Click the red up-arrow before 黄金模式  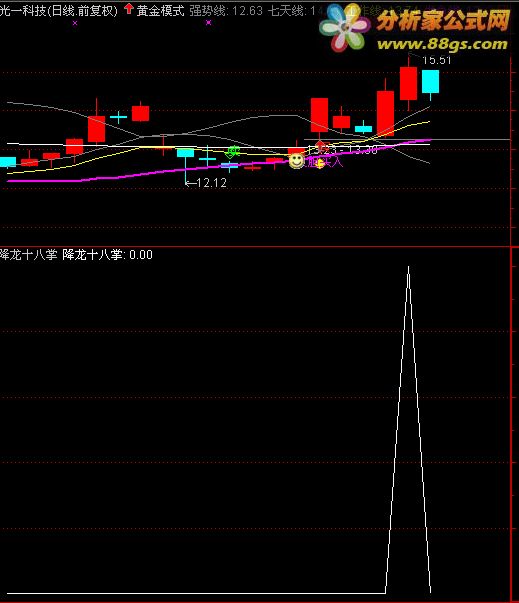click(x=129, y=9)
